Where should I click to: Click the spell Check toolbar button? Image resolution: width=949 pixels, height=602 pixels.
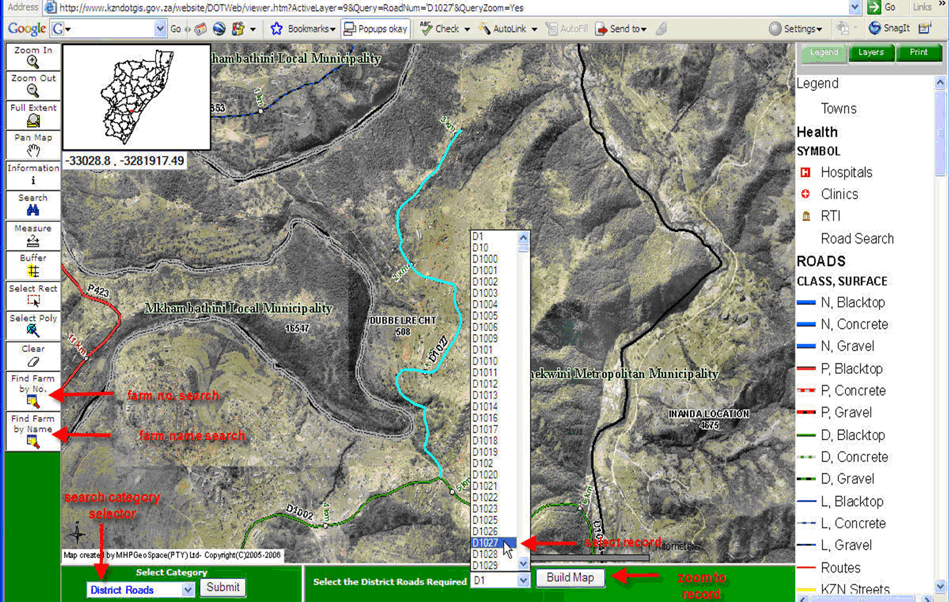coord(445,28)
